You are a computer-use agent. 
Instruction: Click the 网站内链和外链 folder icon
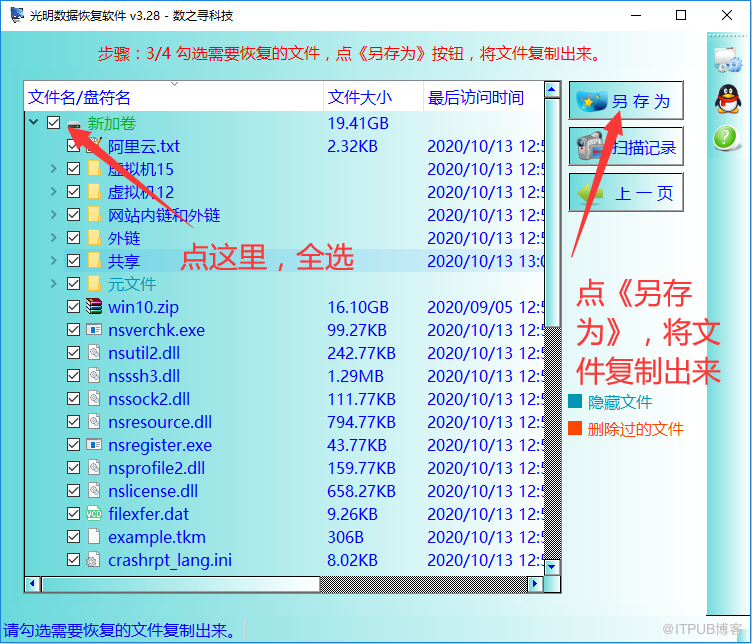click(x=94, y=214)
